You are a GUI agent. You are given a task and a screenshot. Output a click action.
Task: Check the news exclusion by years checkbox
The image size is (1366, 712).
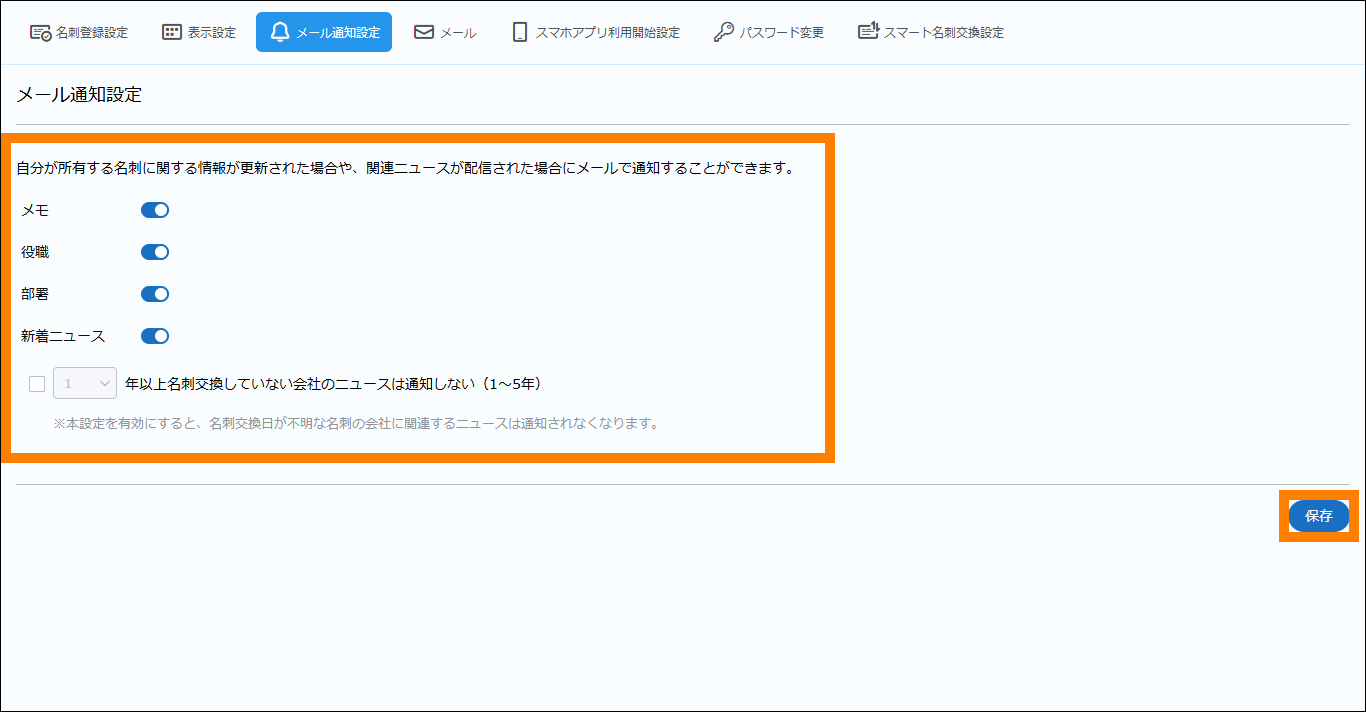pos(38,383)
